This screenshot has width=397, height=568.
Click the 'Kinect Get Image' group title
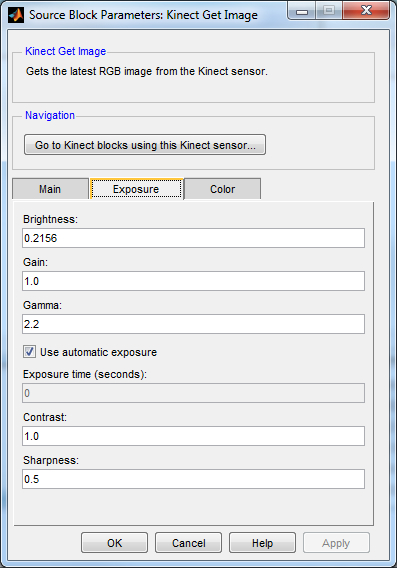(66, 51)
